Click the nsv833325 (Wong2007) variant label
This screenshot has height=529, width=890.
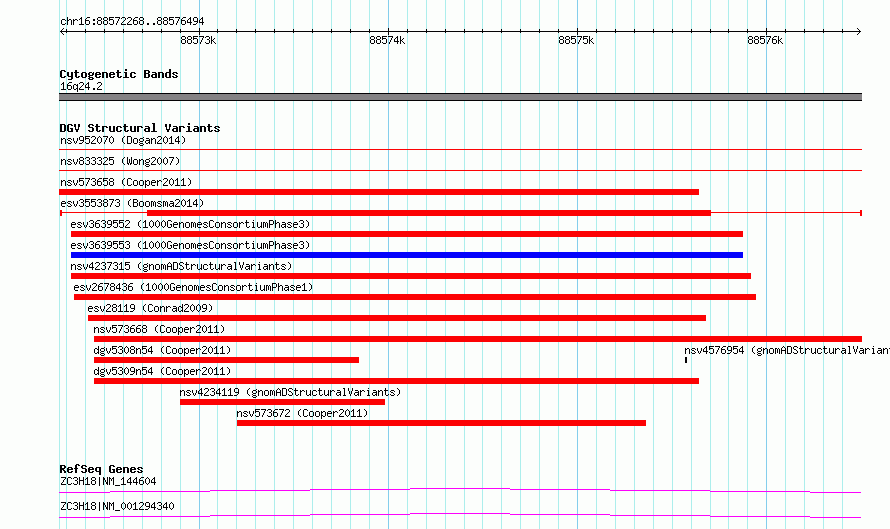pyautogui.click(x=120, y=161)
